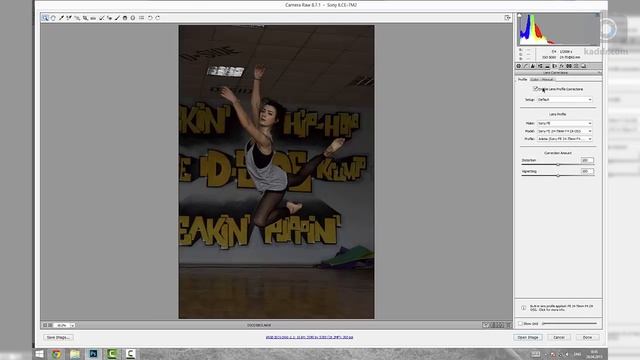Image resolution: width=640 pixels, height=360 pixels.
Task: Open the Lens Corrections panel flyout menu
Action: pos(599,73)
